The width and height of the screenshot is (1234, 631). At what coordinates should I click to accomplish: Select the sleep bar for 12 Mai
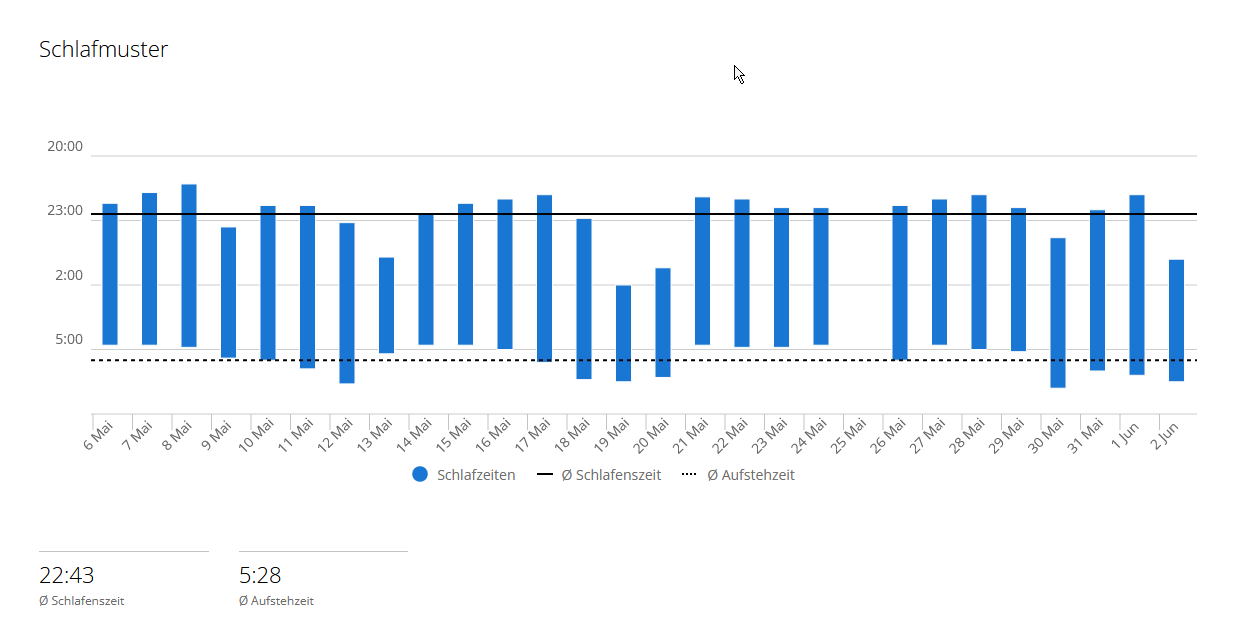[347, 303]
